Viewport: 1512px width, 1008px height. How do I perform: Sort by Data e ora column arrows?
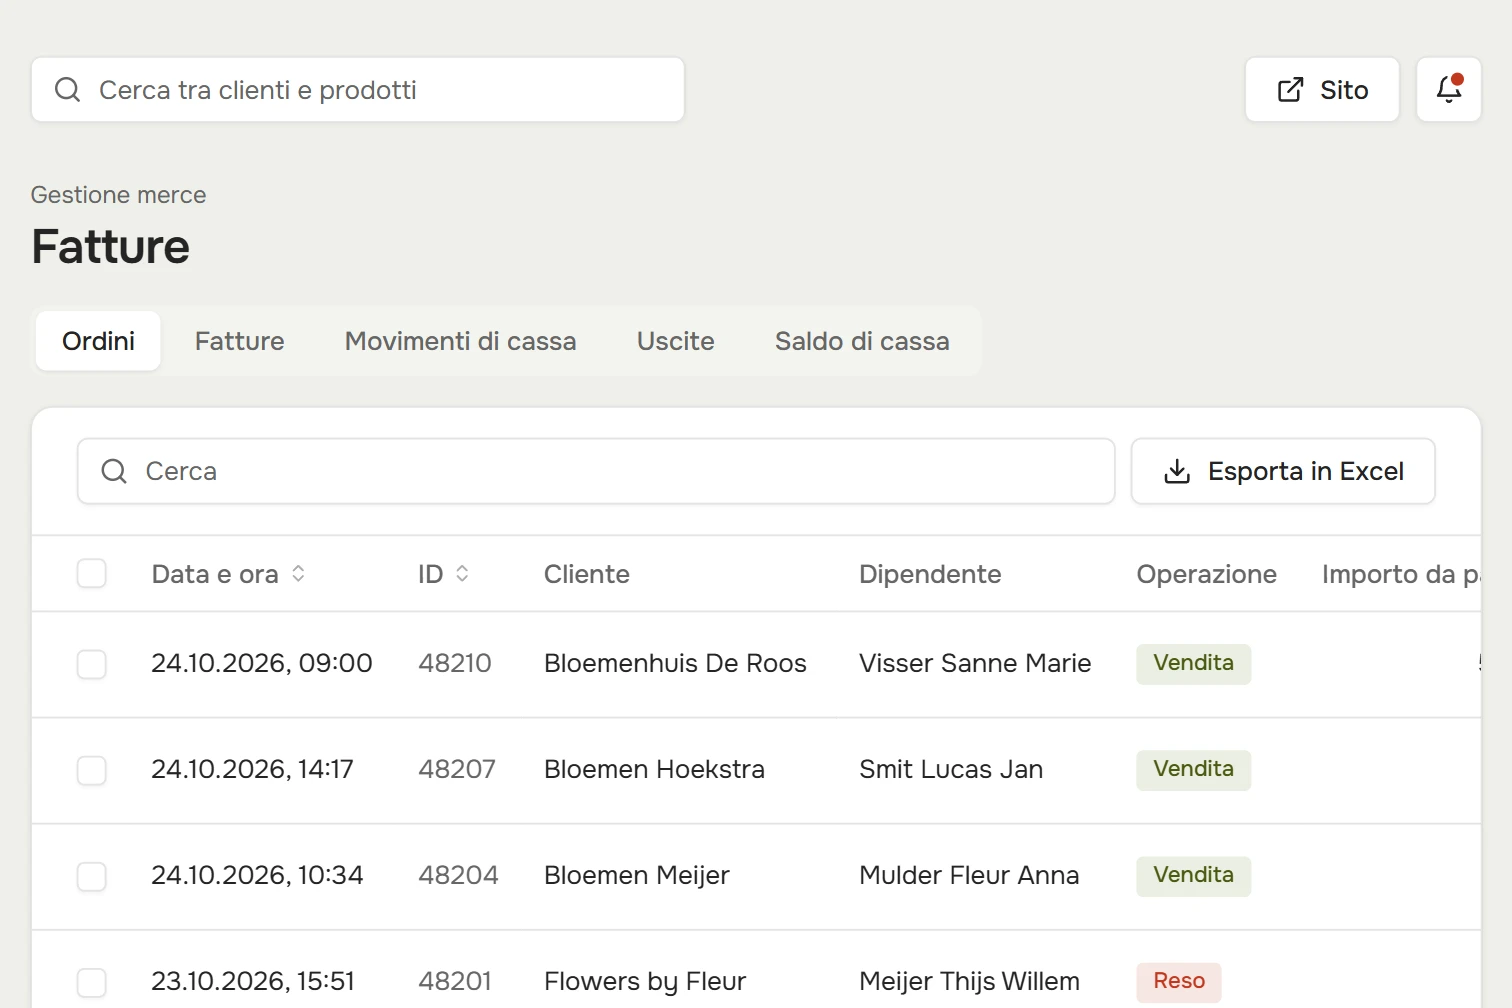tap(298, 574)
